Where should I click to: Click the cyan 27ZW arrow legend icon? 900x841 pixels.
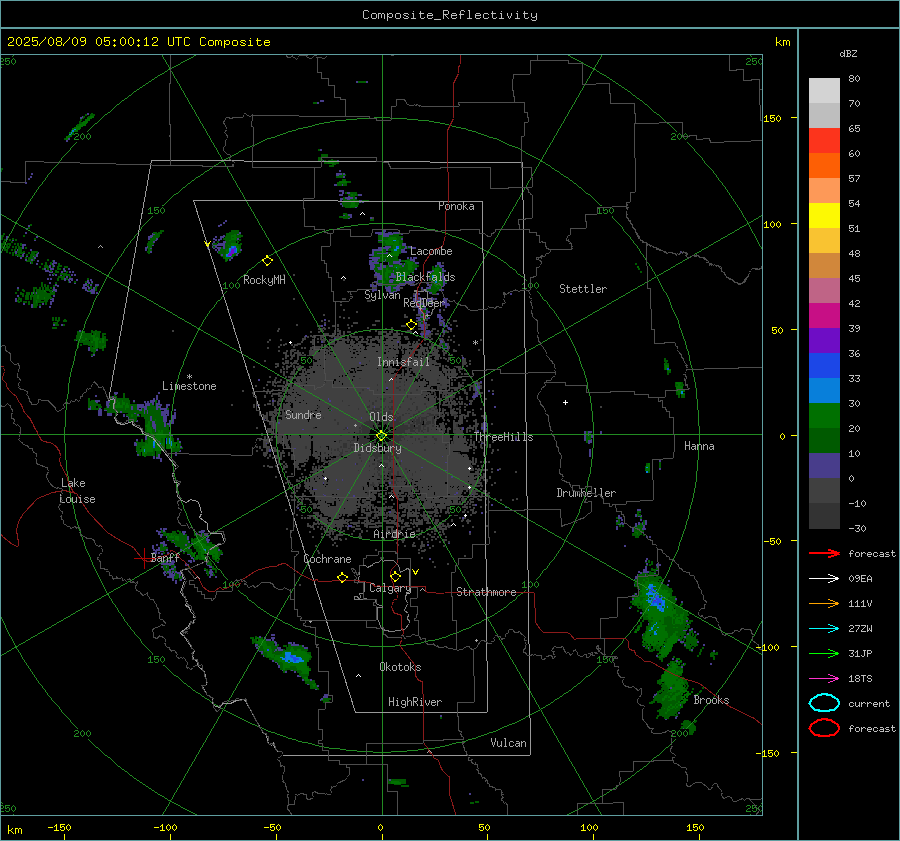pyautogui.click(x=824, y=629)
